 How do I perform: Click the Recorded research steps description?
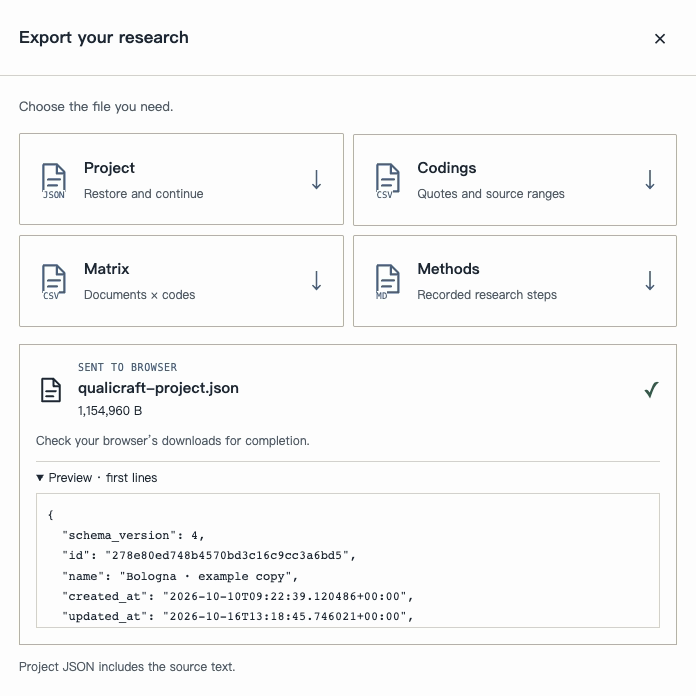(x=487, y=295)
